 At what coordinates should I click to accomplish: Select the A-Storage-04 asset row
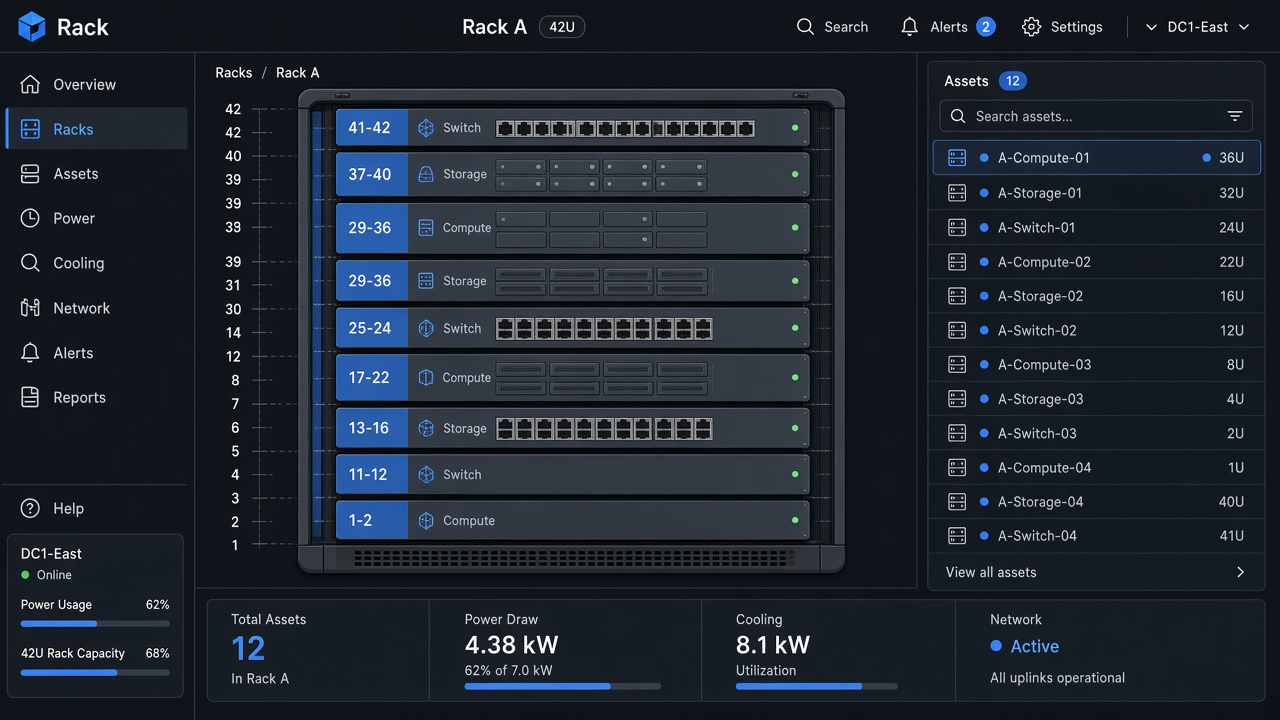click(x=1096, y=502)
